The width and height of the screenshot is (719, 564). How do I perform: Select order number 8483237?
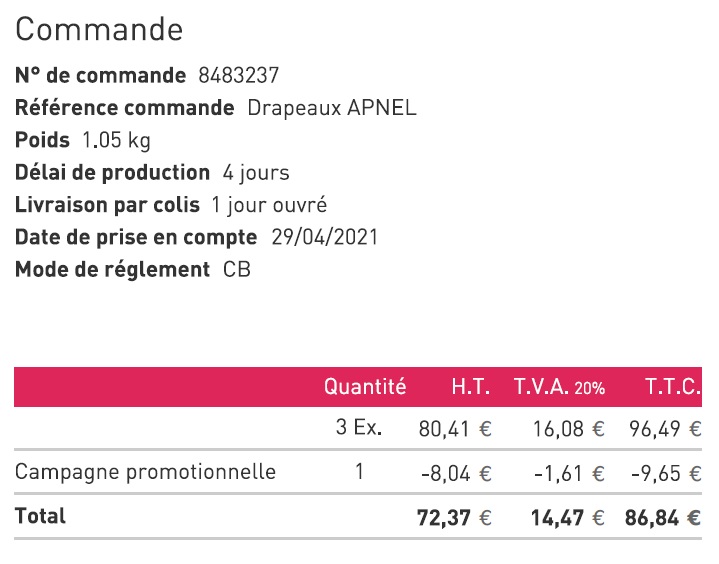(x=239, y=76)
